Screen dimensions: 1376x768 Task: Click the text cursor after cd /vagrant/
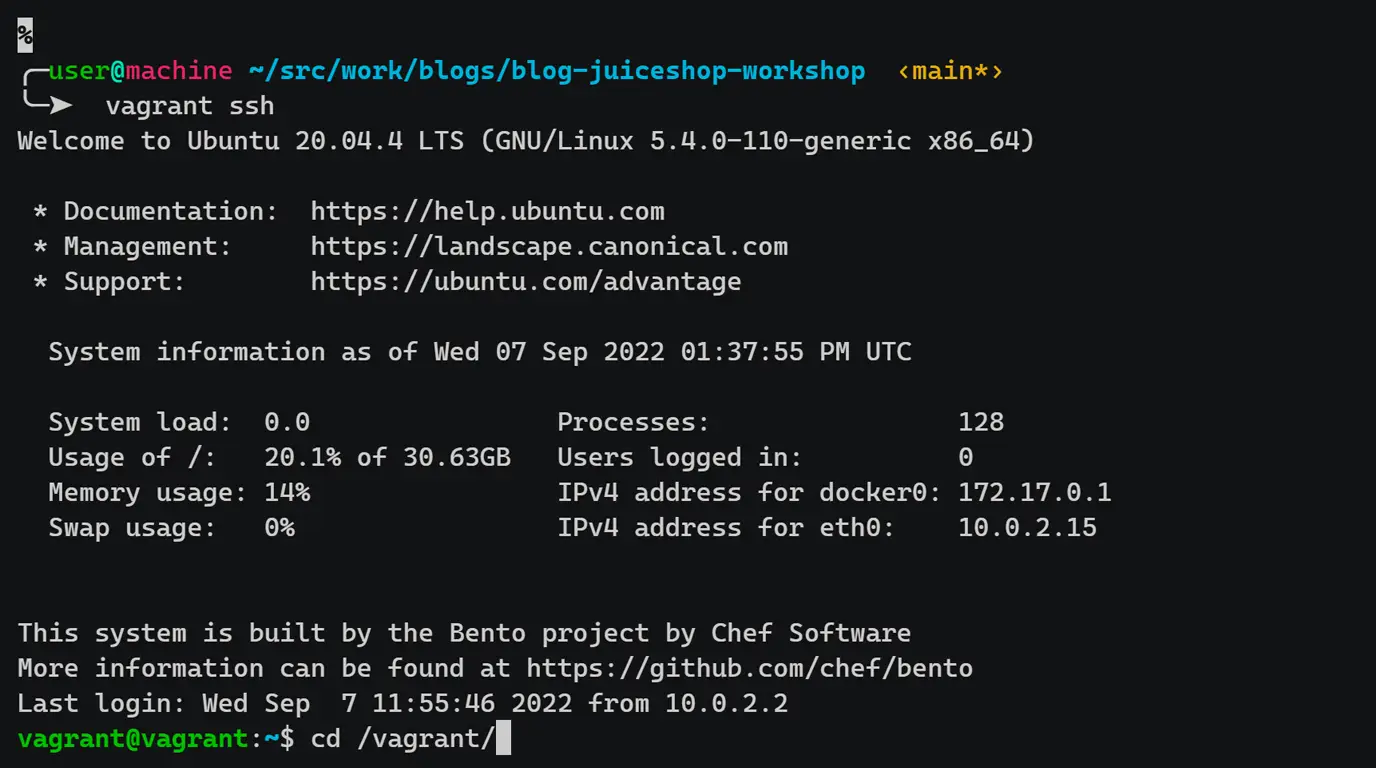(503, 739)
